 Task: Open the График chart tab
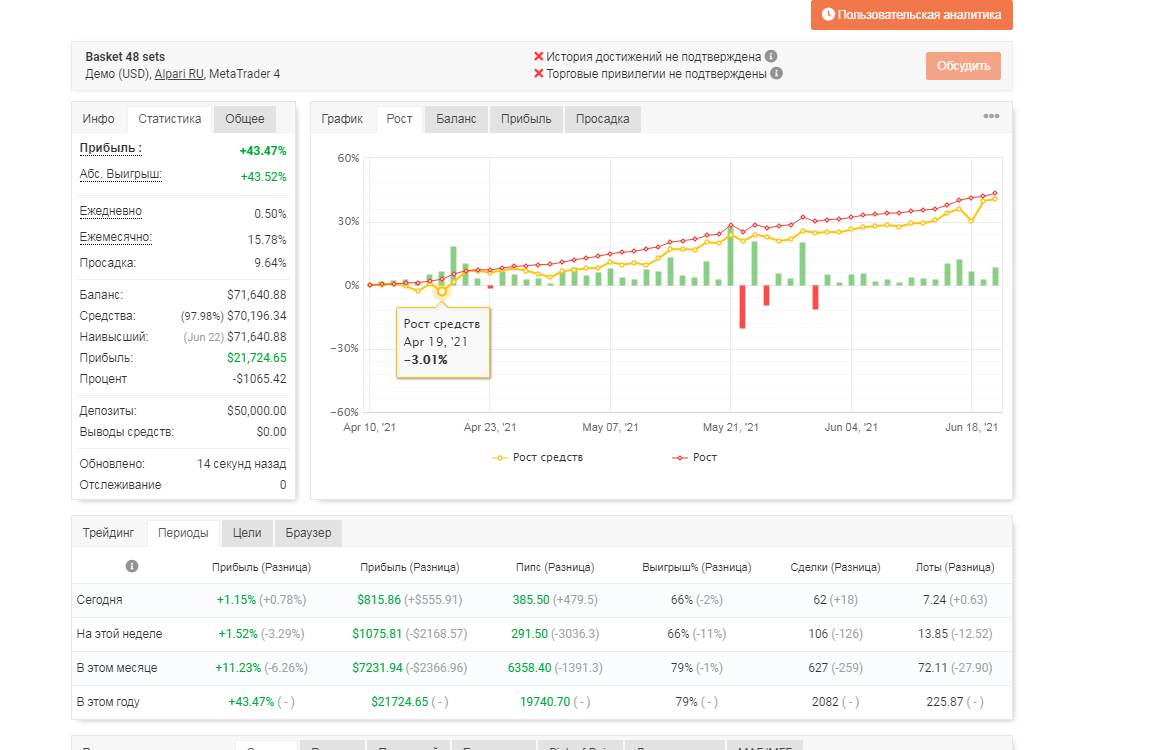[342, 118]
